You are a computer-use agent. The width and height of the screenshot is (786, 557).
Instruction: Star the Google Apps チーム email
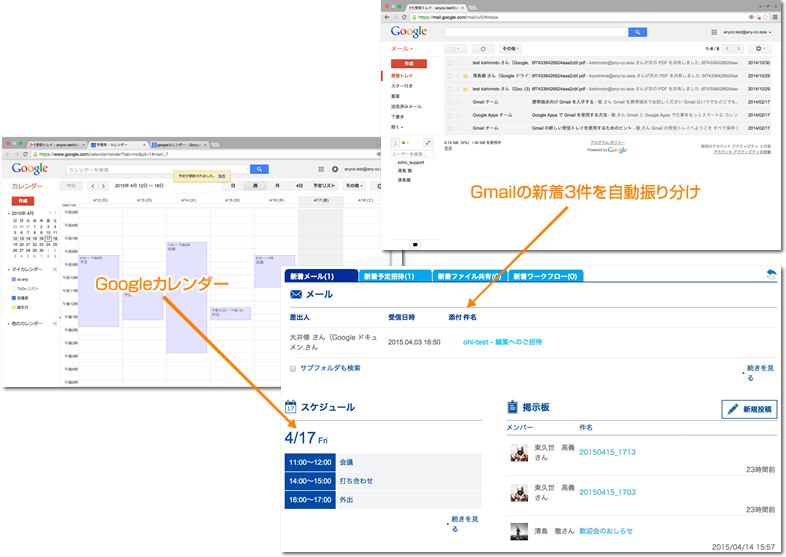[x=457, y=115]
